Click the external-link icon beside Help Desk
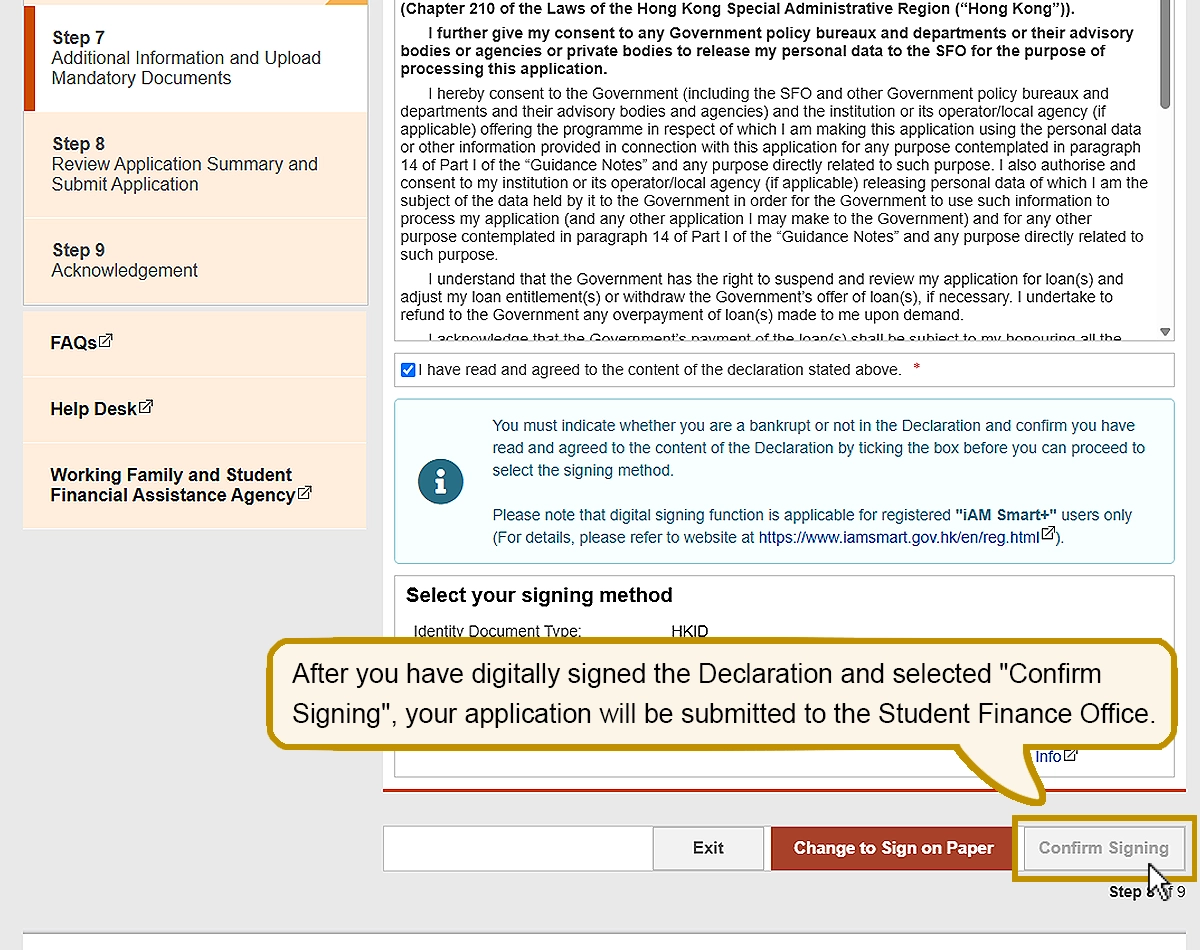This screenshot has width=1200, height=950. [146, 407]
